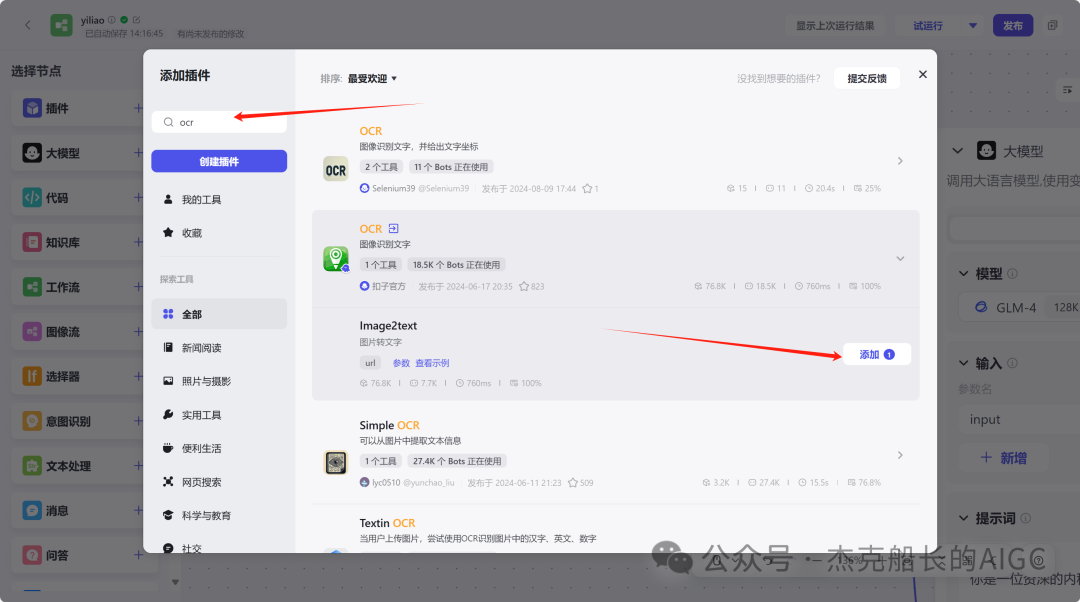
Task: Click the 试运行 button
Action: coord(928,25)
